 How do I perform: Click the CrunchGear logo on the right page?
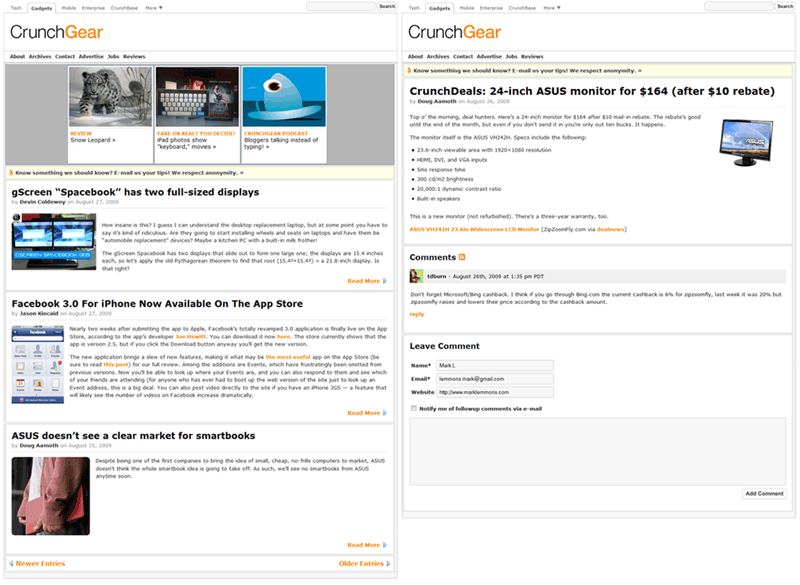455,32
